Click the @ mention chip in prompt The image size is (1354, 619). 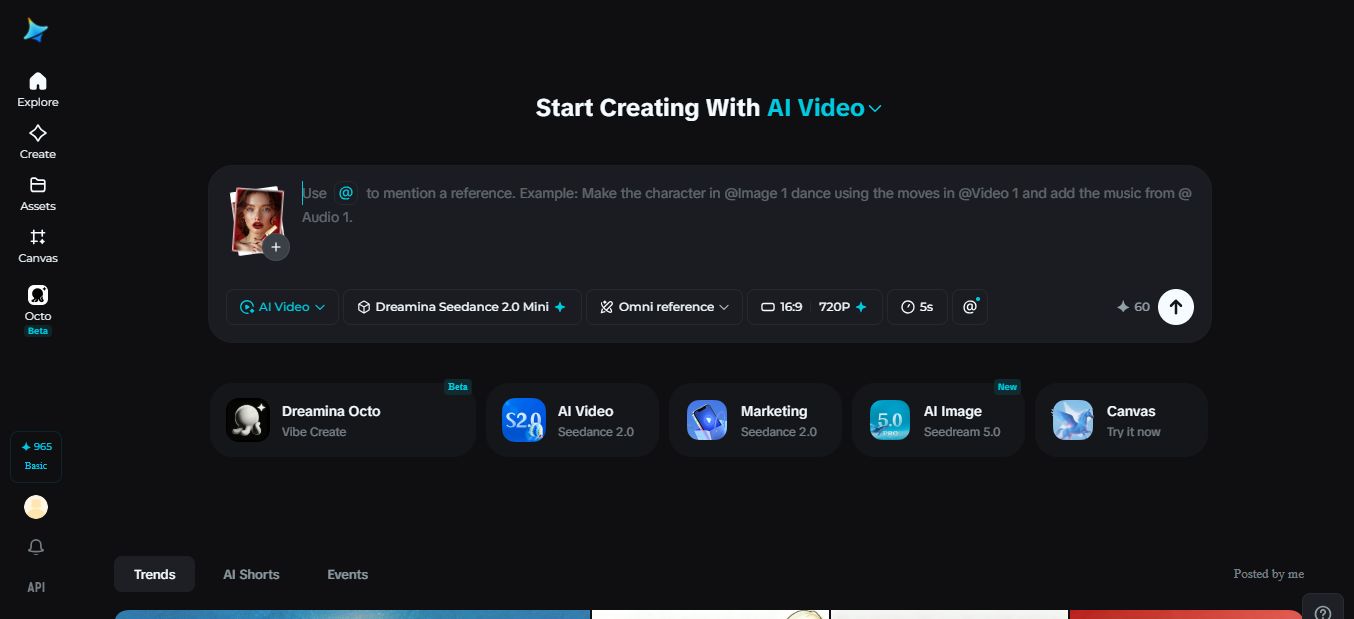pyautogui.click(x=346, y=193)
